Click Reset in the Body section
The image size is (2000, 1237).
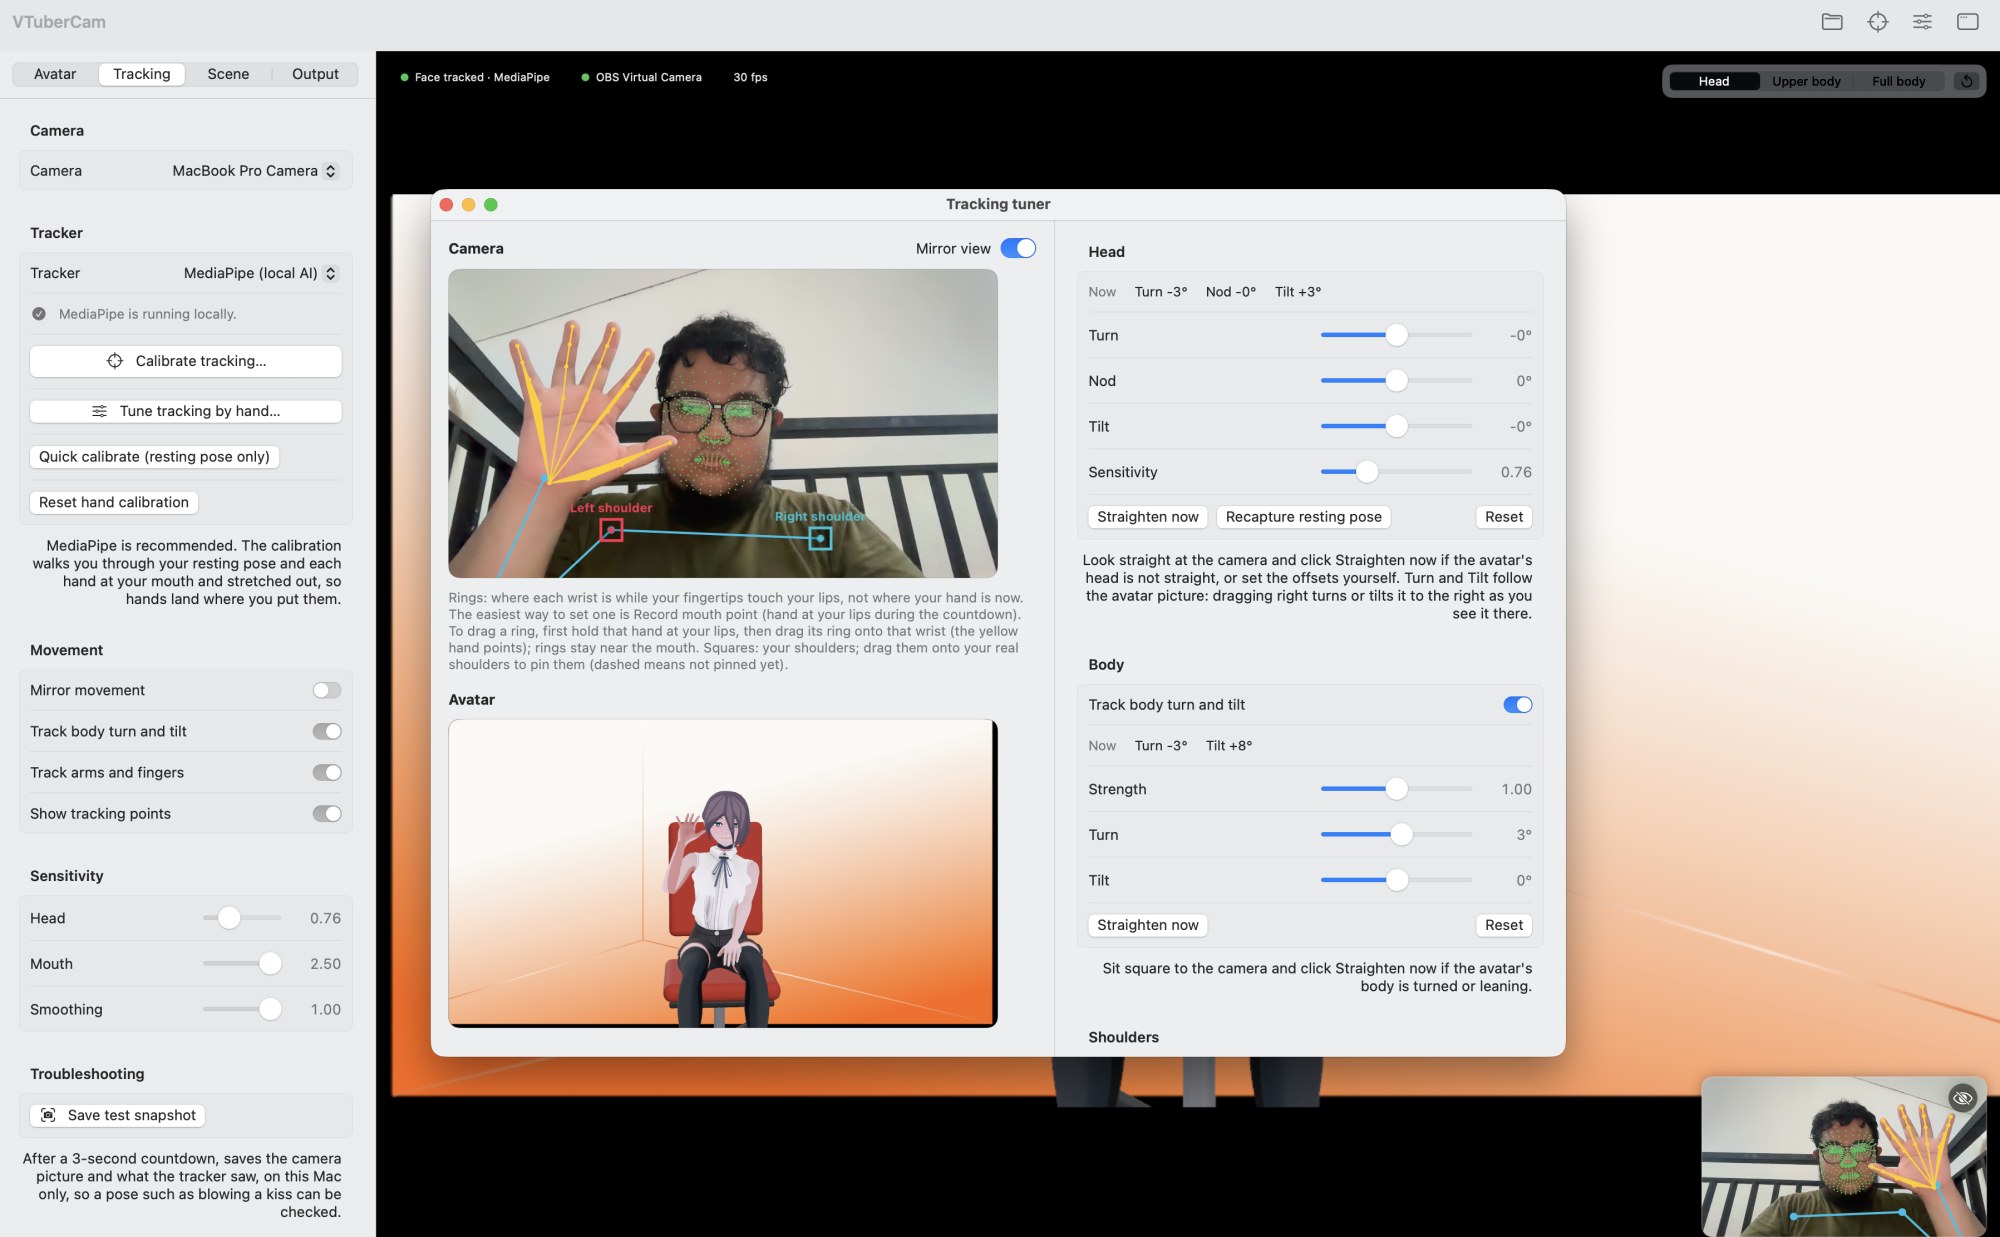[x=1503, y=925]
